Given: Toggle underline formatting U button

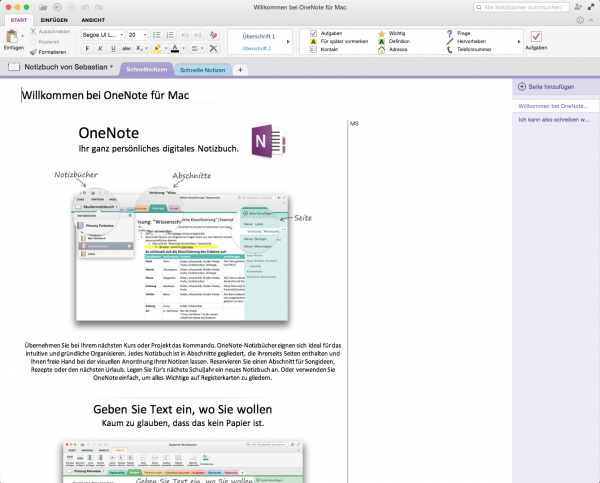Looking at the screenshot, I should click(113, 49).
